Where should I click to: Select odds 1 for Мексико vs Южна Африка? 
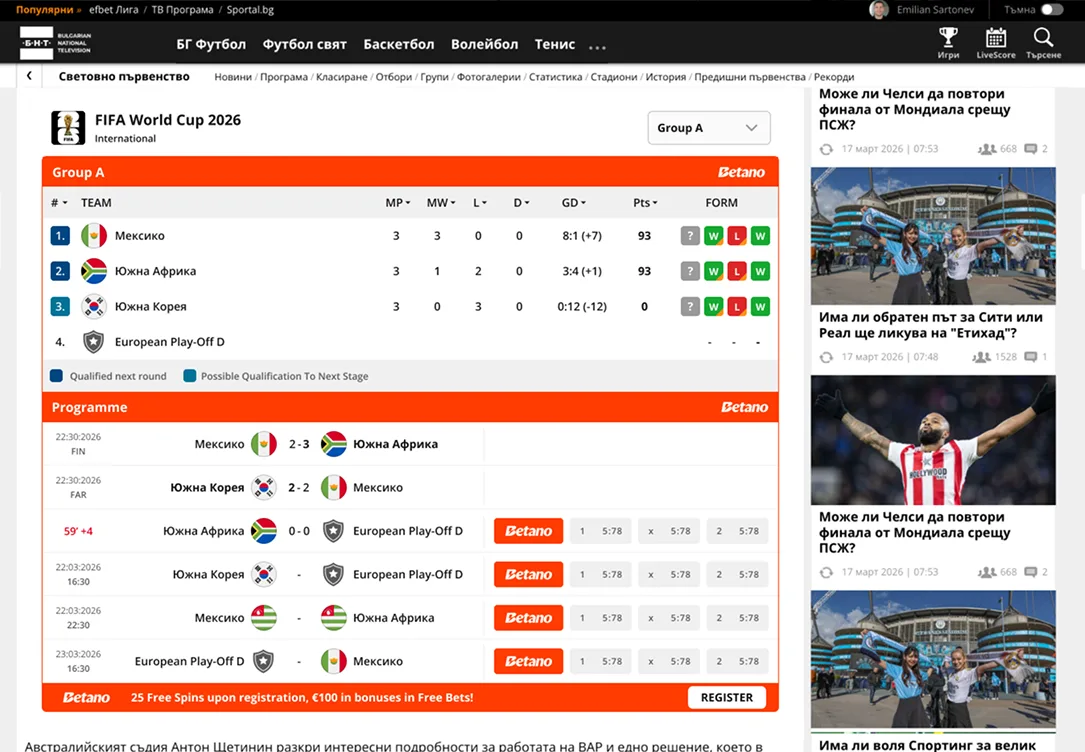pyautogui.click(x=600, y=618)
